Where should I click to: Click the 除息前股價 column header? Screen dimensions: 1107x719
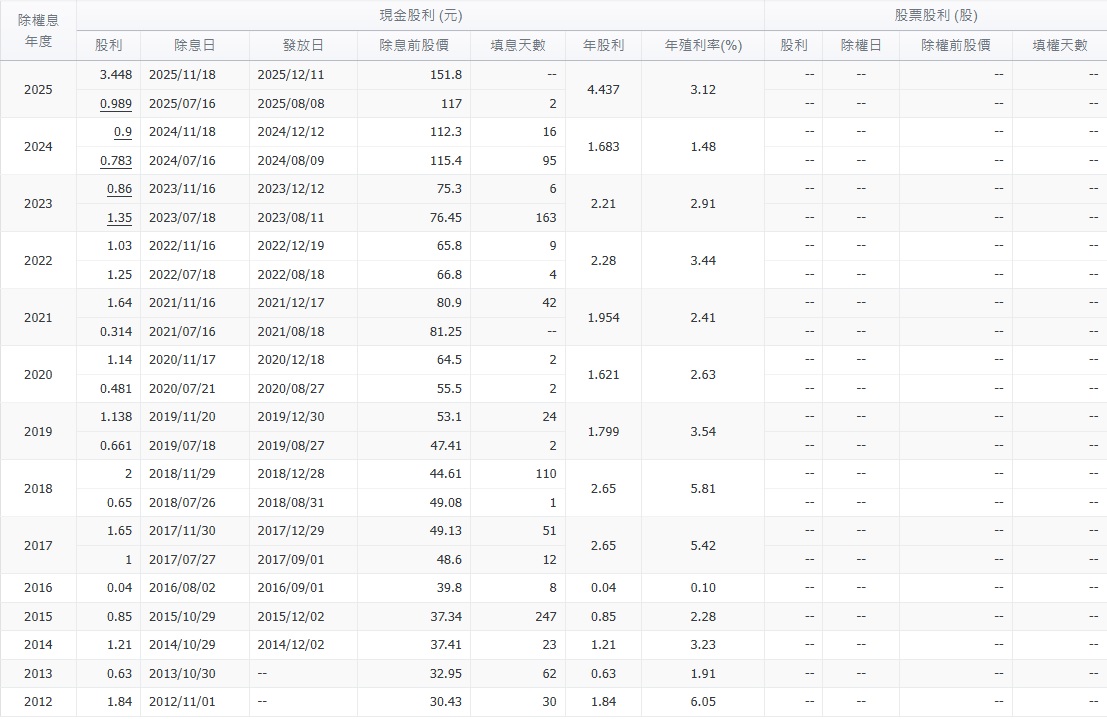click(413, 45)
